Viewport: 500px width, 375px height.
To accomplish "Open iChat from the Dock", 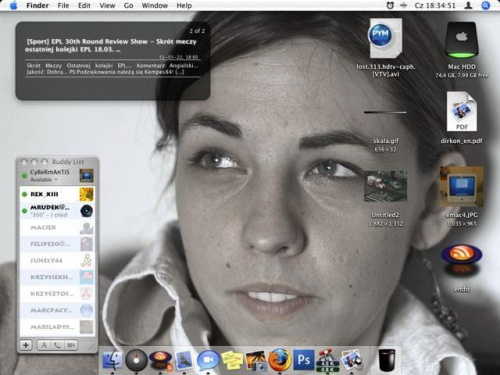I will [208, 360].
